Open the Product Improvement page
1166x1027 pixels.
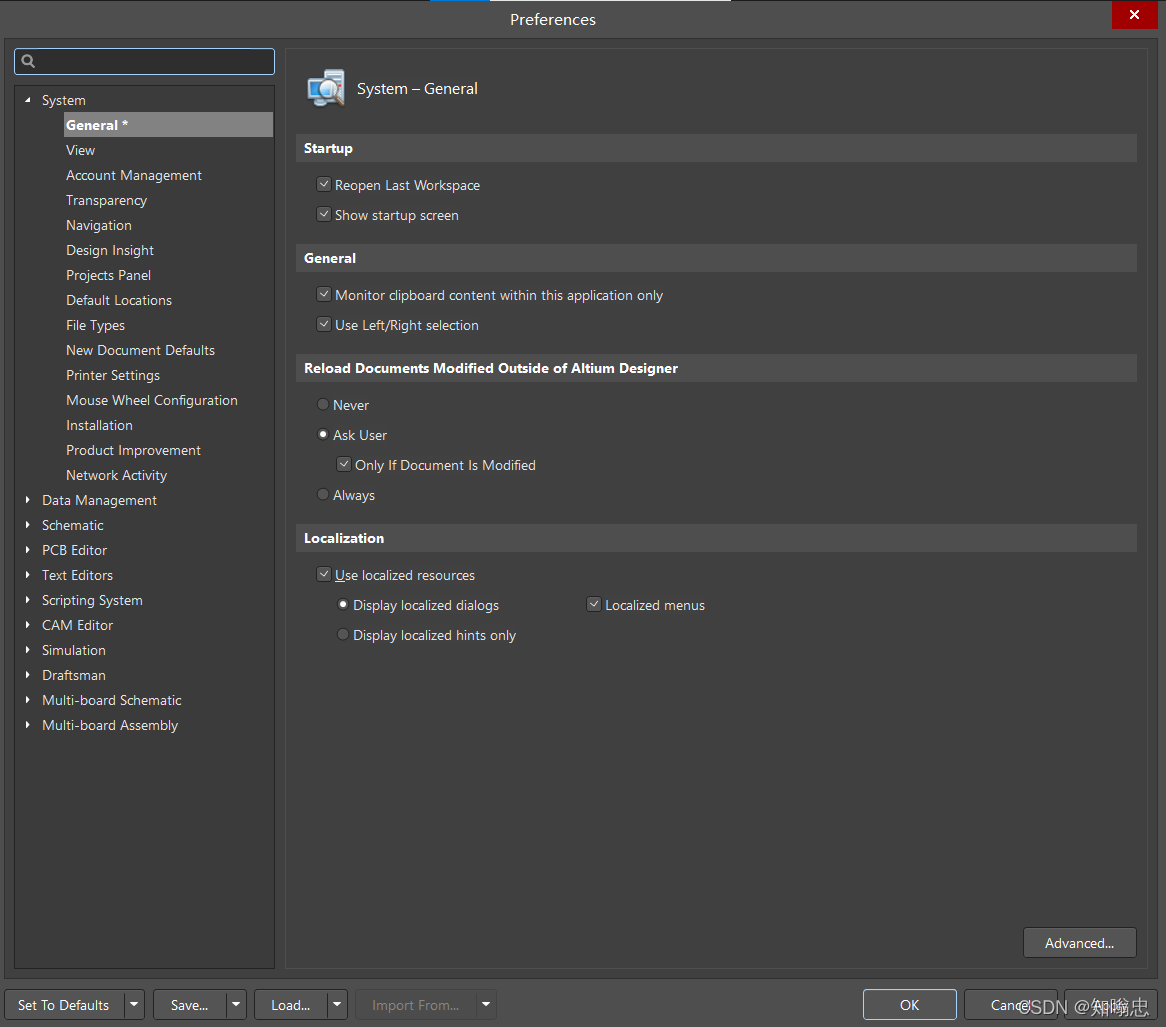click(134, 450)
